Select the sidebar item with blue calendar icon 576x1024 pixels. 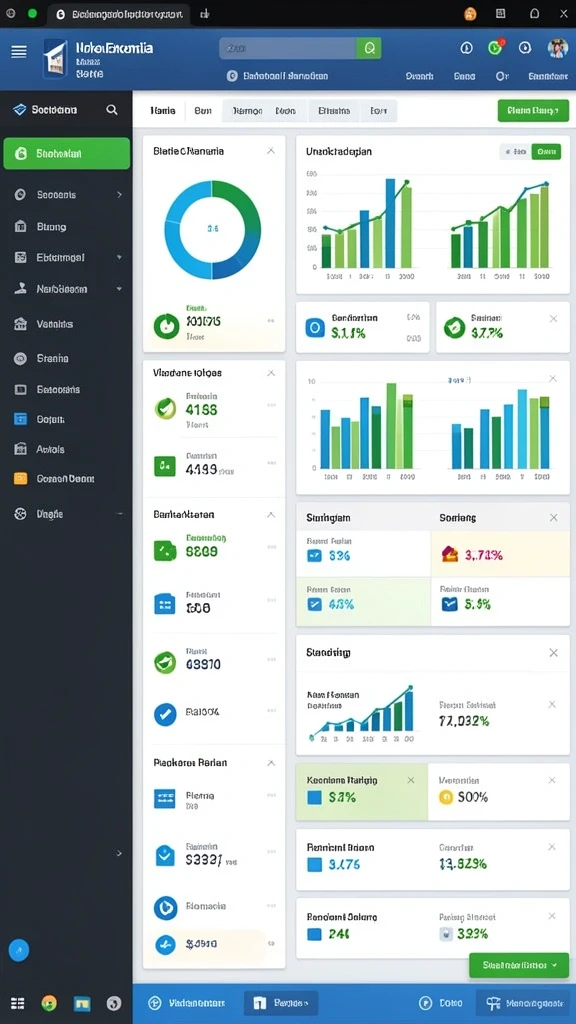tap(65, 419)
